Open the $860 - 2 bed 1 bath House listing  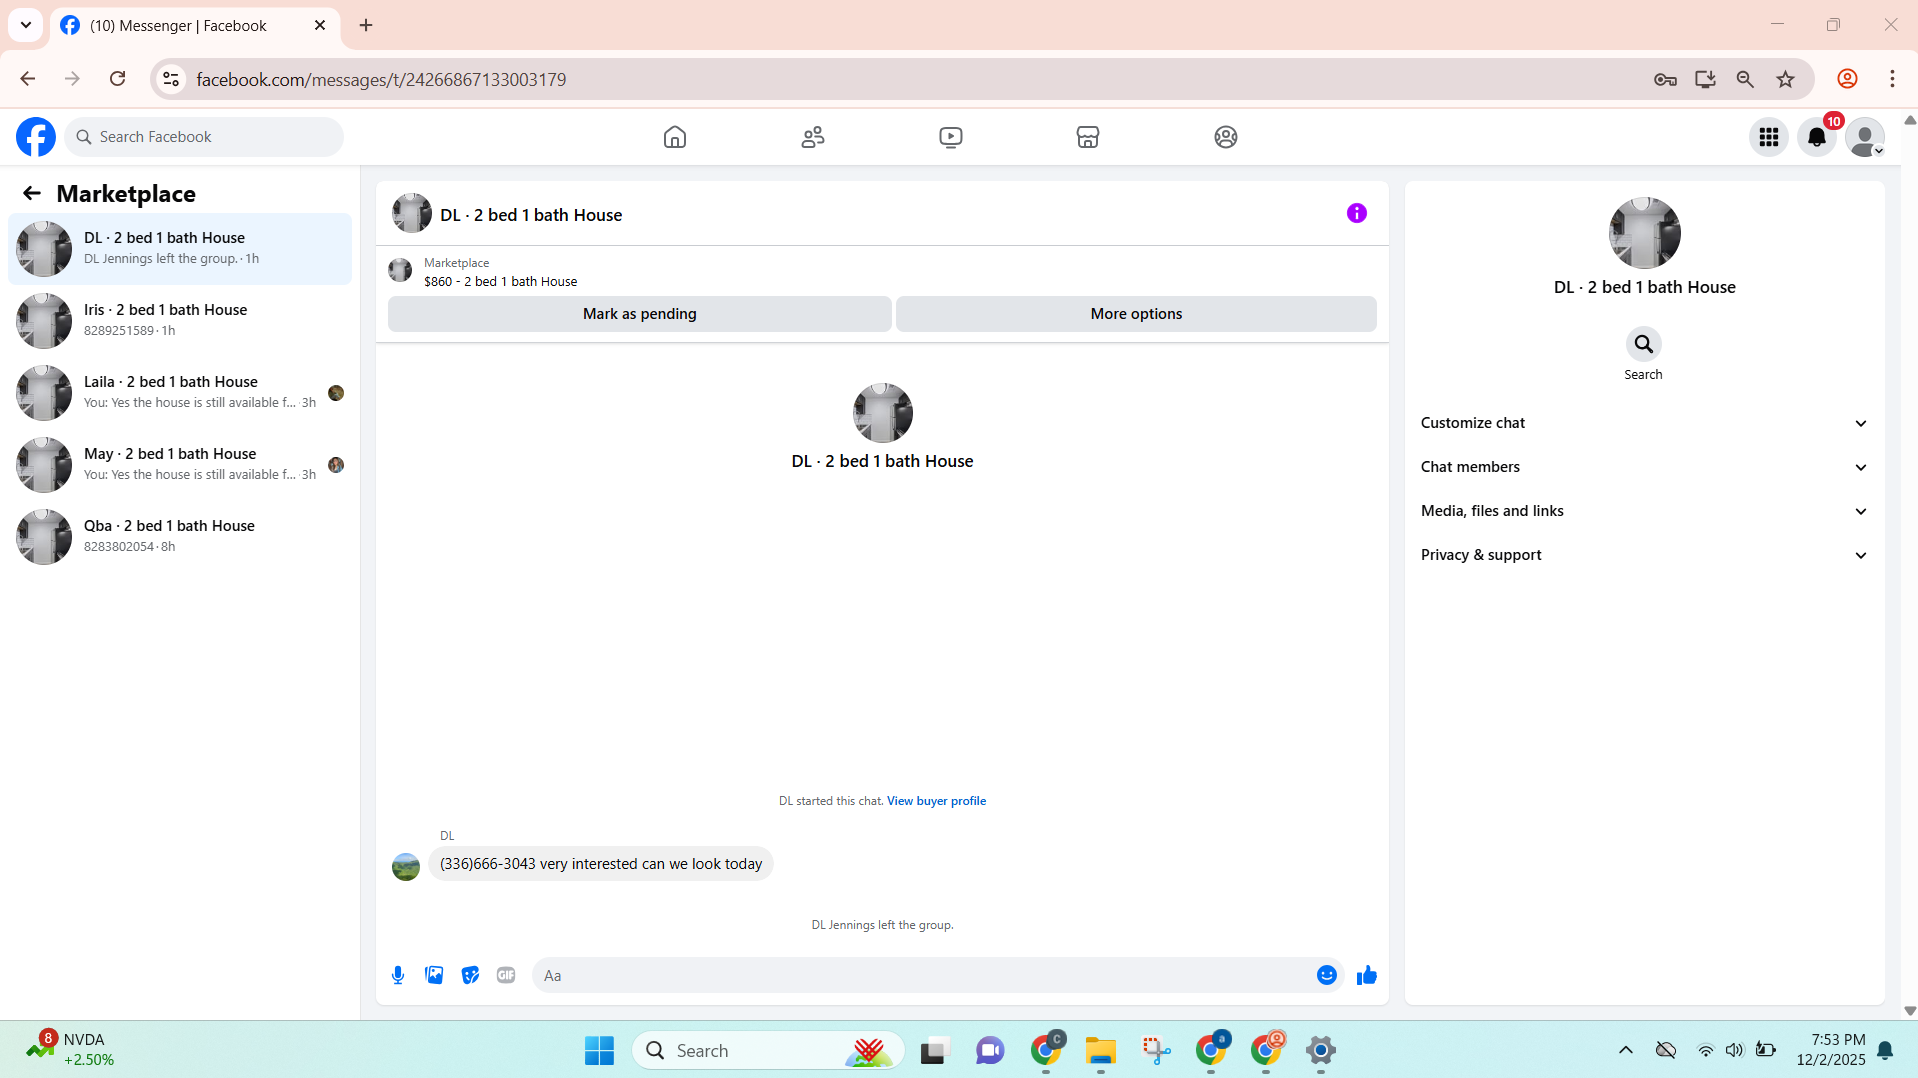tap(500, 282)
